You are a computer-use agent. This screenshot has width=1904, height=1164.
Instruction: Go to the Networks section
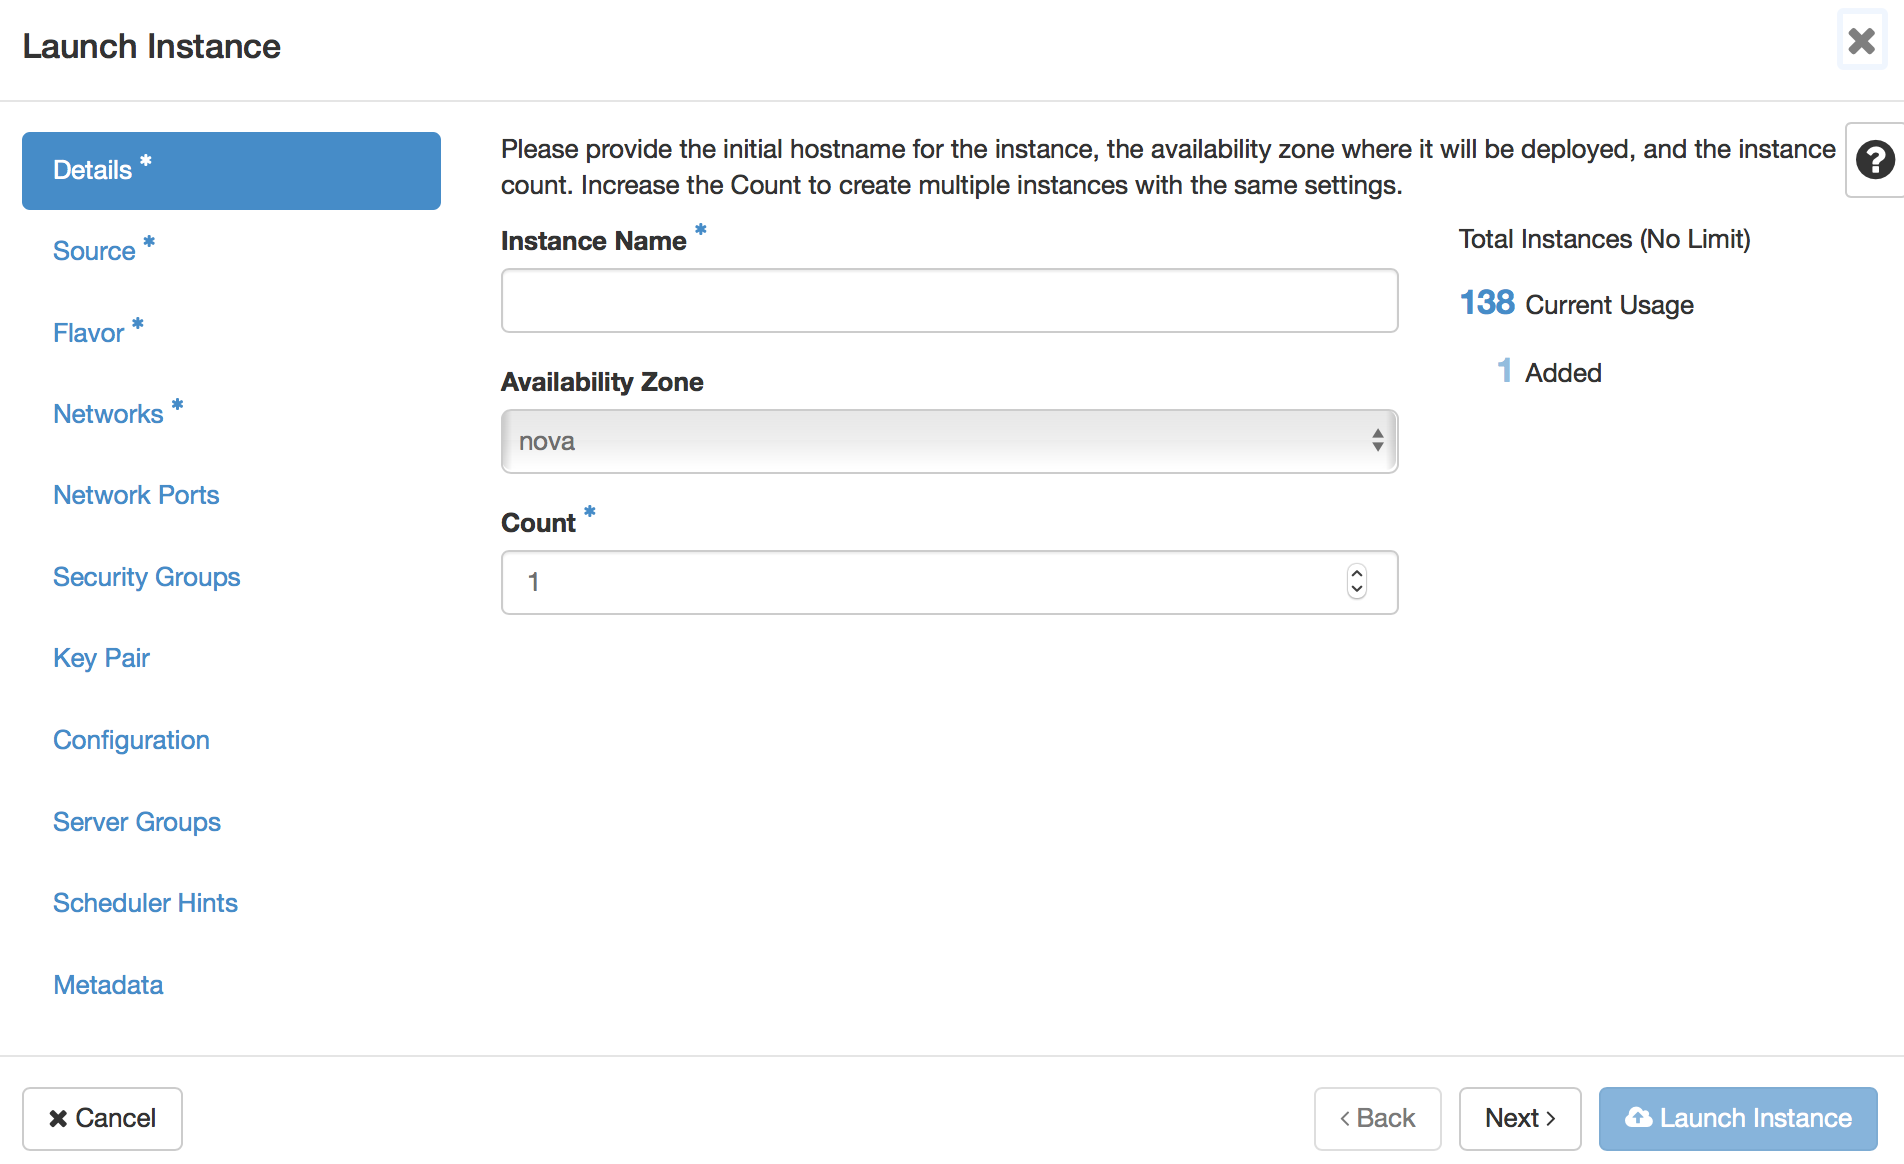108,414
